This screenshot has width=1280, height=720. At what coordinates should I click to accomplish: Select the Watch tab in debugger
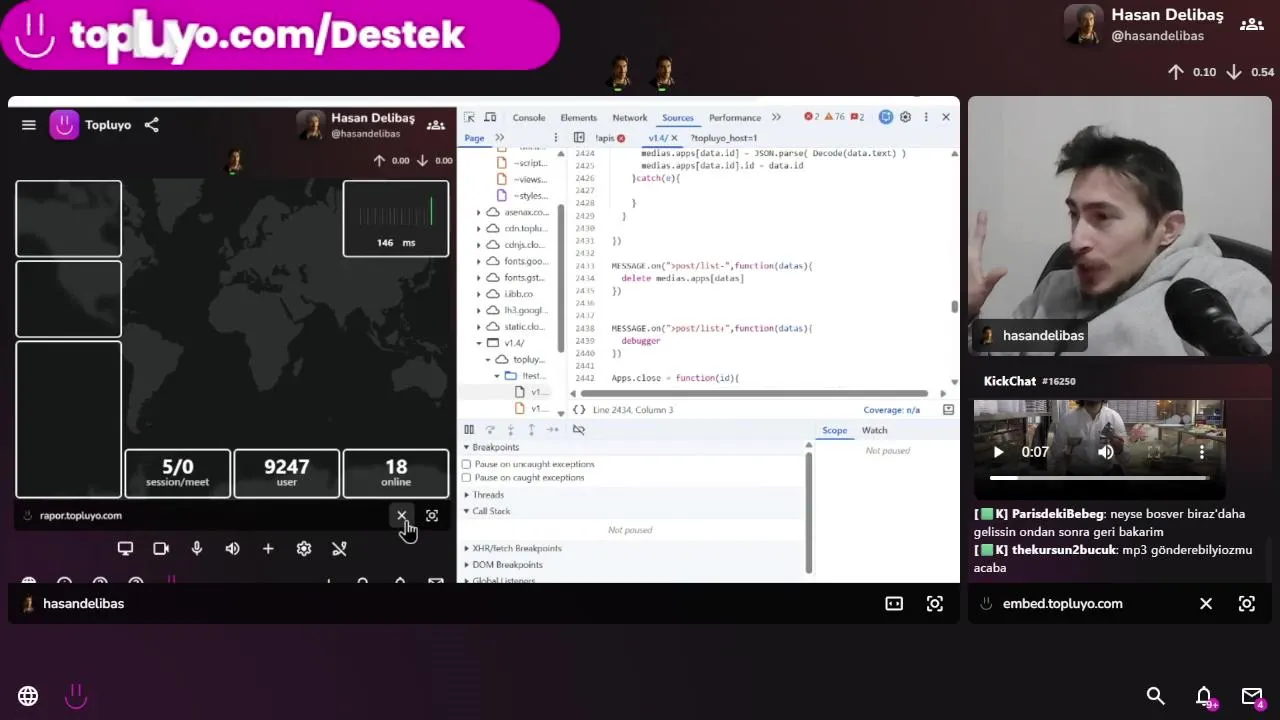(874, 430)
